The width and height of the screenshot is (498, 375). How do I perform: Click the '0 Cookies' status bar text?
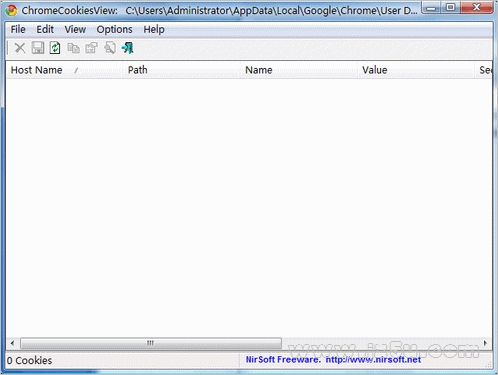(29, 360)
